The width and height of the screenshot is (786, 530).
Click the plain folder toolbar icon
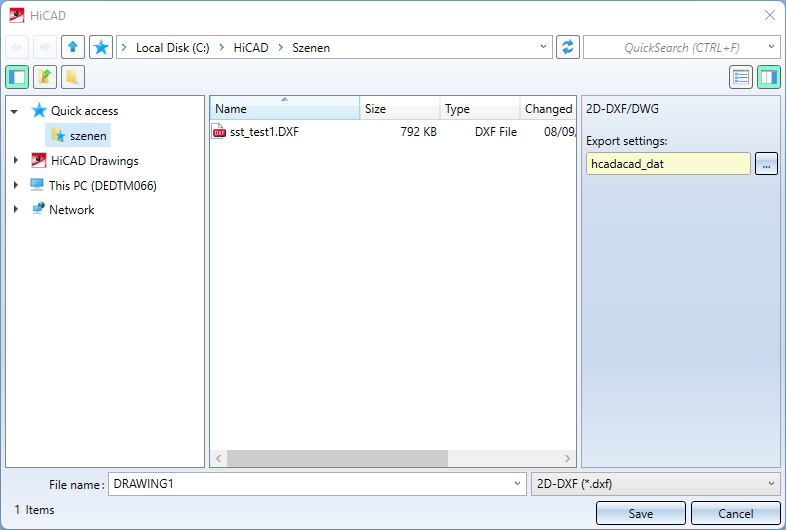coord(73,77)
